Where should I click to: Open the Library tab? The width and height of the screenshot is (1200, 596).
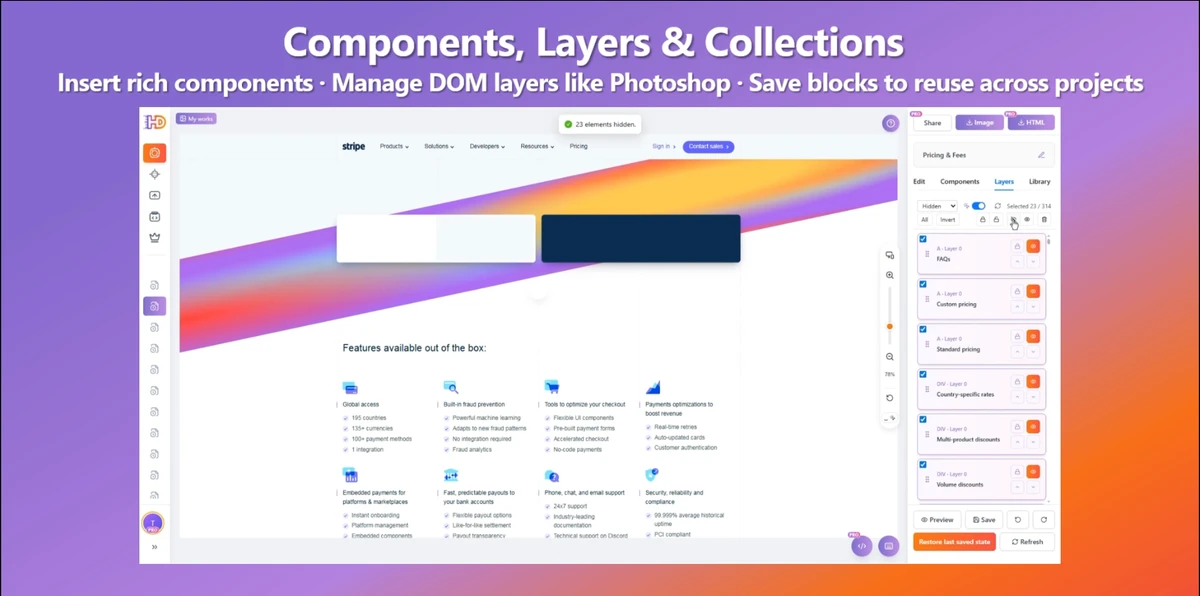(x=1039, y=182)
